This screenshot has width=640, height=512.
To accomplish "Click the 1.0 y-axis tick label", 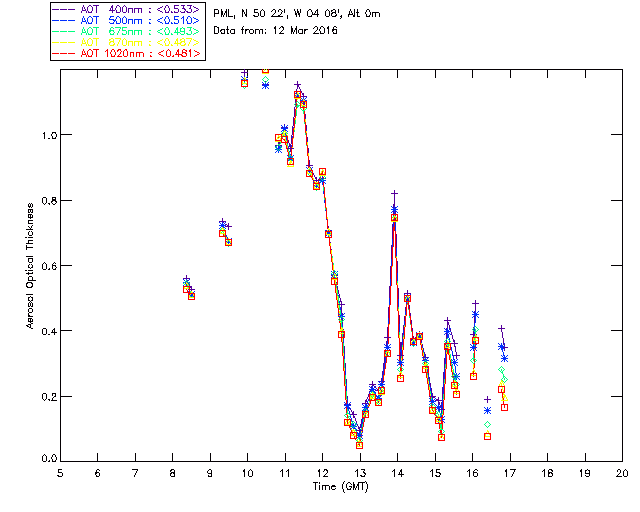I will (49, 135).
